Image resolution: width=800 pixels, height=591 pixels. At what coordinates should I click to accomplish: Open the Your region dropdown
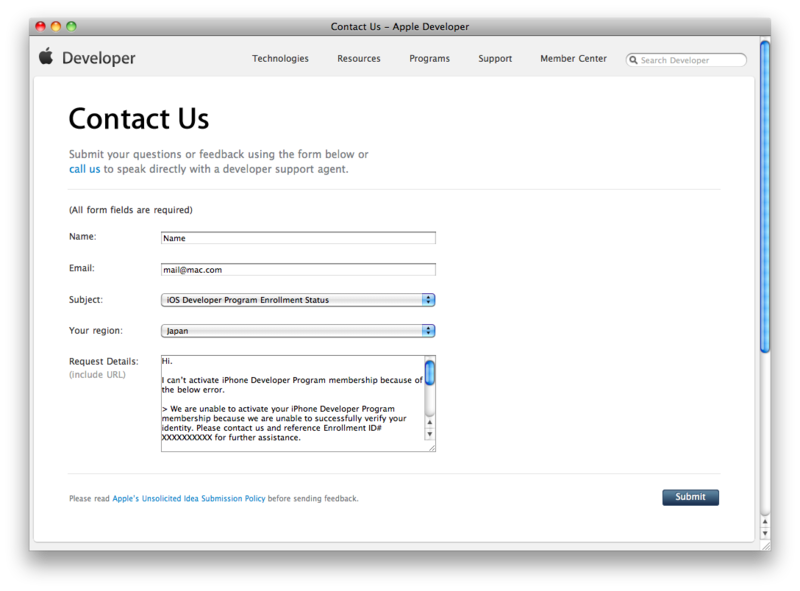[298, 331]
